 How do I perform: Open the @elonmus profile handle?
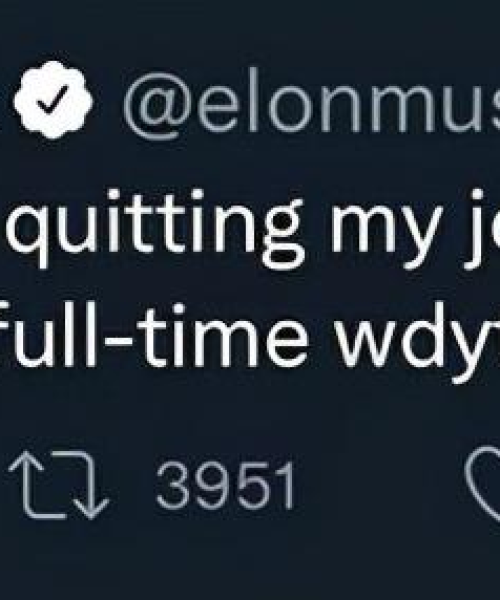click(x=311, y=103)
